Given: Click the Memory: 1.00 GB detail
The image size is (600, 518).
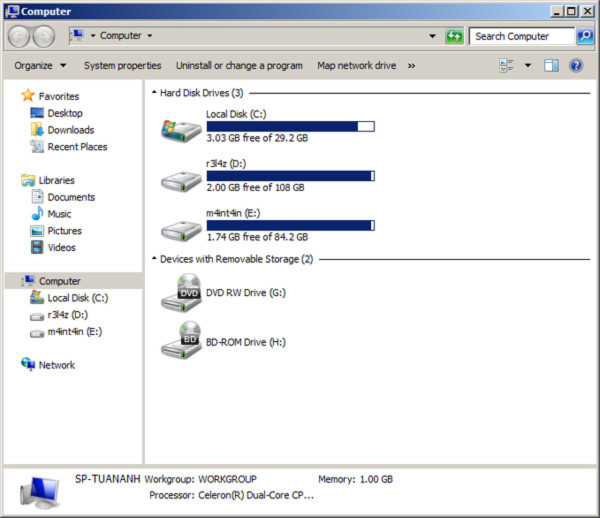Looking at the screenshot, I should pyautogui.click(x=355, y=479).
